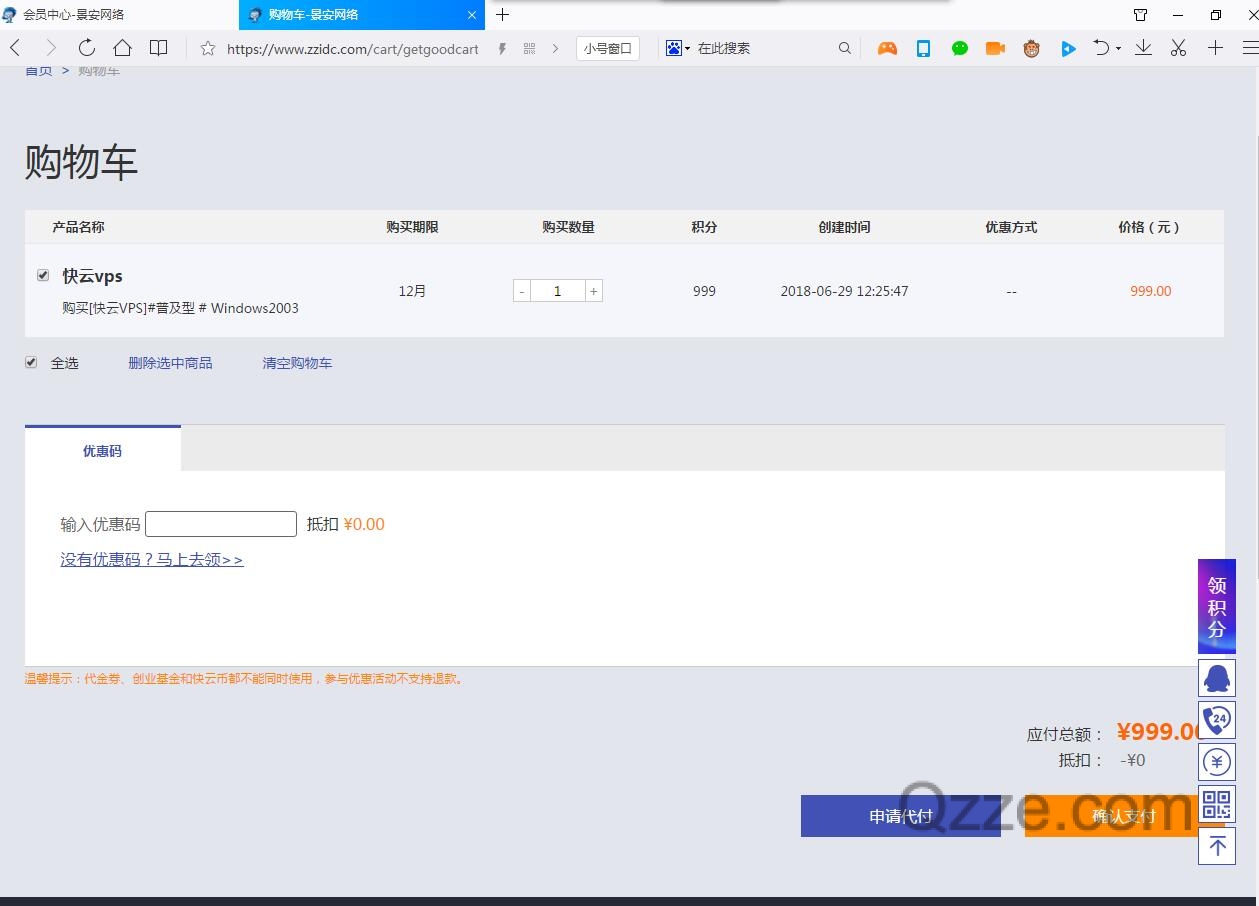
Task: Click the 申请代付 button
Action: (x=900, y=816)
